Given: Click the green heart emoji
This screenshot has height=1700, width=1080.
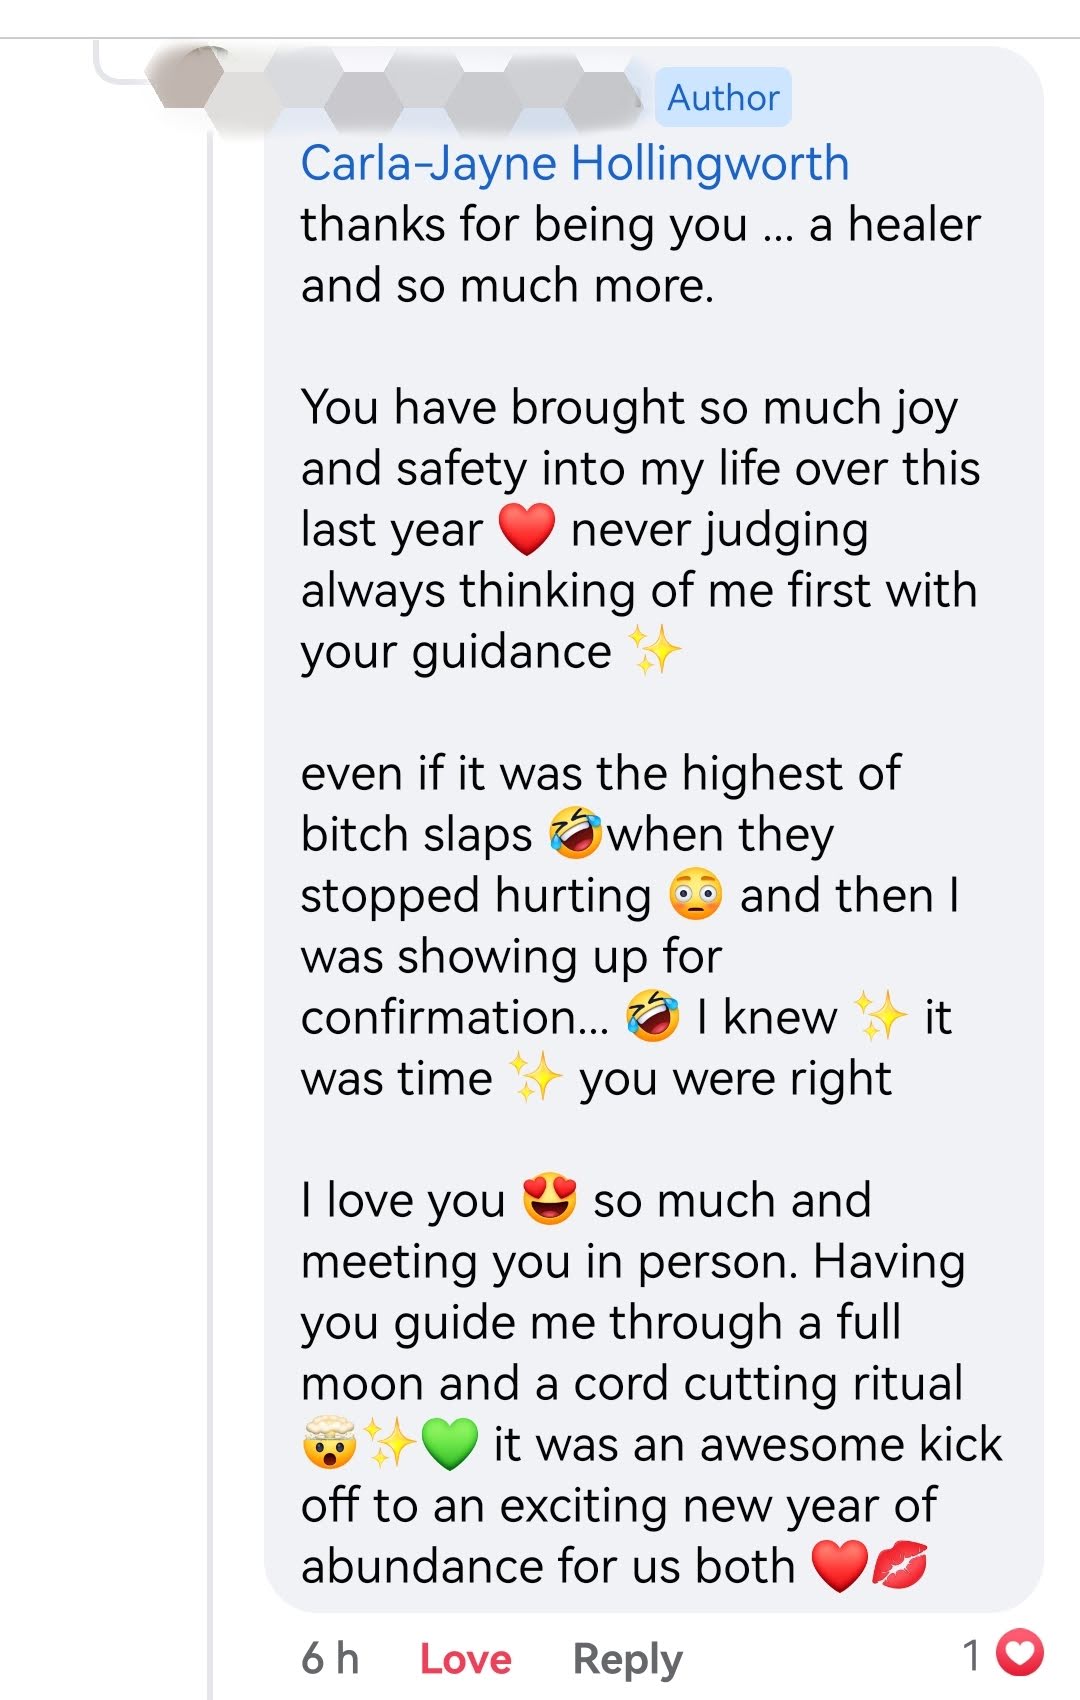Looking at the screenshot, I should pos(449,1444).
